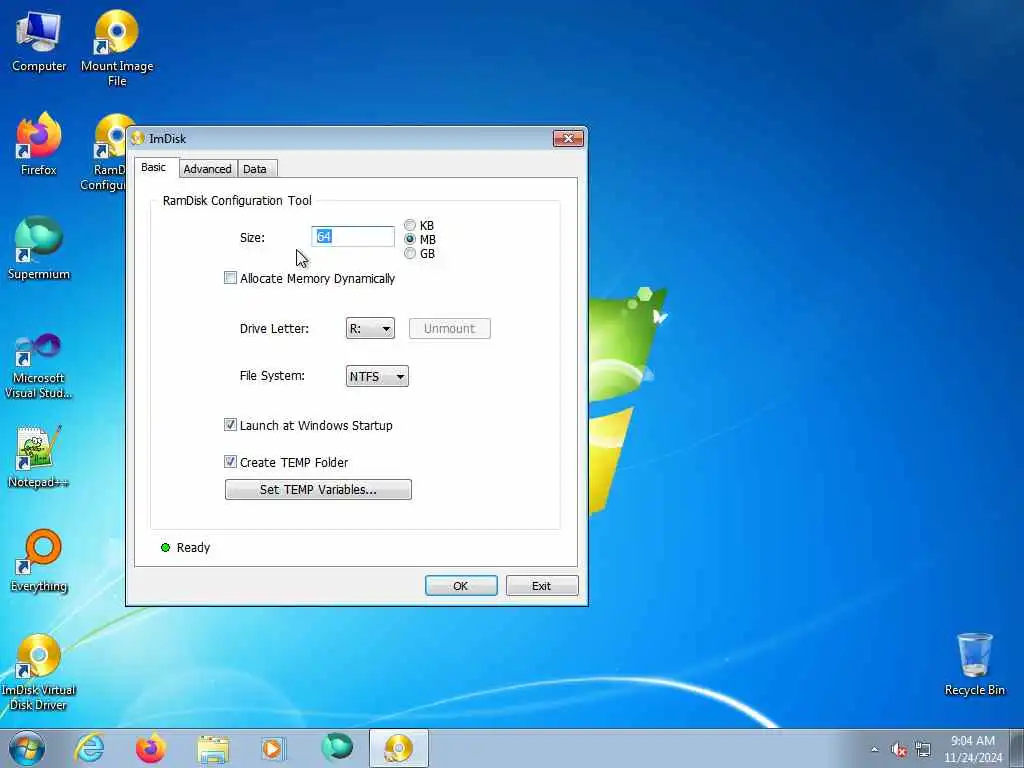Image resolution: width=1024 pixels, height=768 pixels.
Task: Click the Show desktop strip
Action: (x=1017, y=748)
